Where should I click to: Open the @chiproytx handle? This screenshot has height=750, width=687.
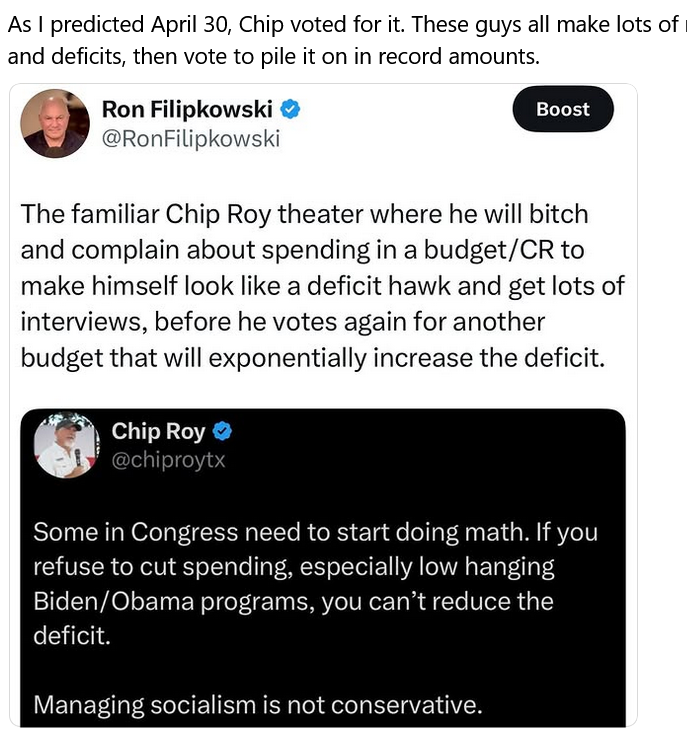tap(168, 461)
